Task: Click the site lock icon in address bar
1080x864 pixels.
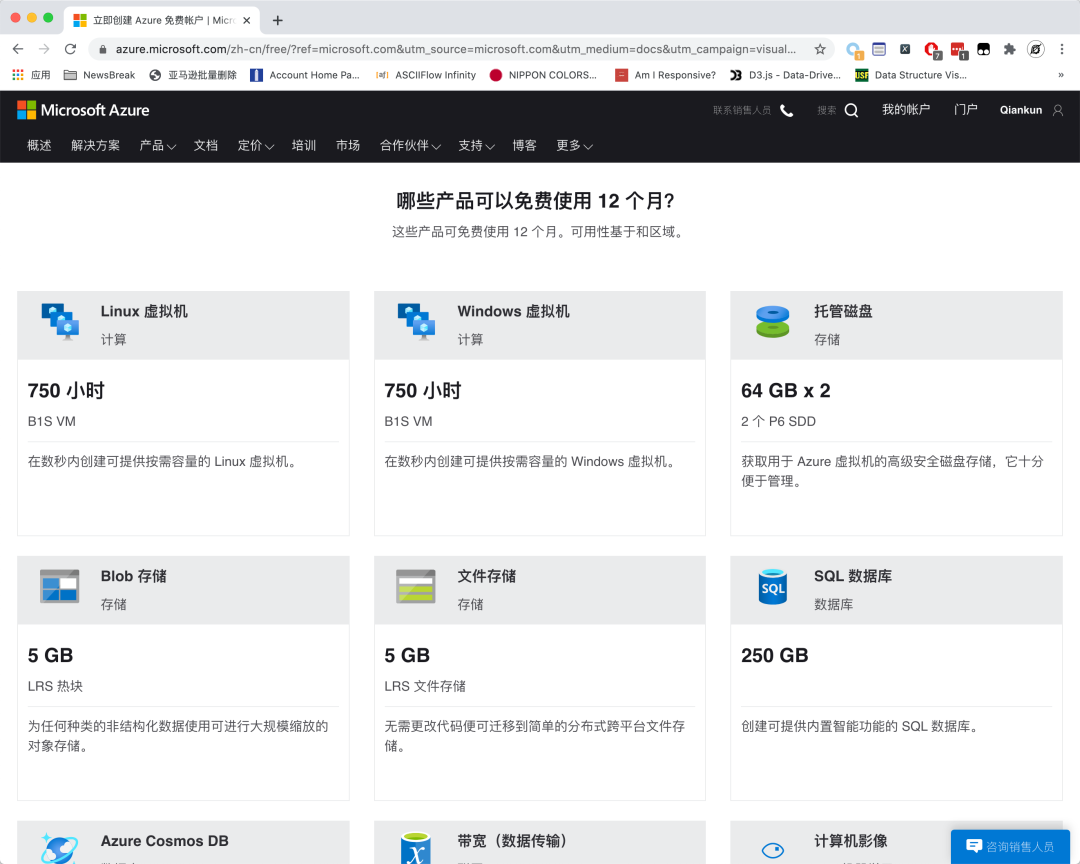Action: (x=103, y=50)
